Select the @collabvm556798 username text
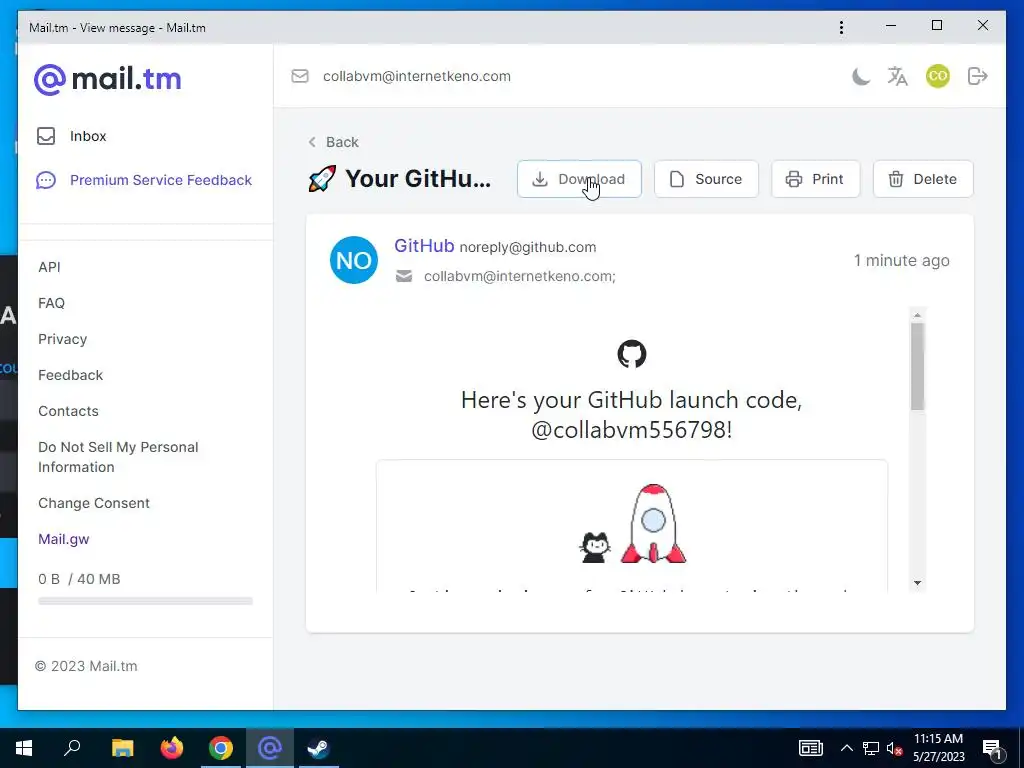Image resolution: width=1024 pixels, height=768 pixels. coord(631,430)
